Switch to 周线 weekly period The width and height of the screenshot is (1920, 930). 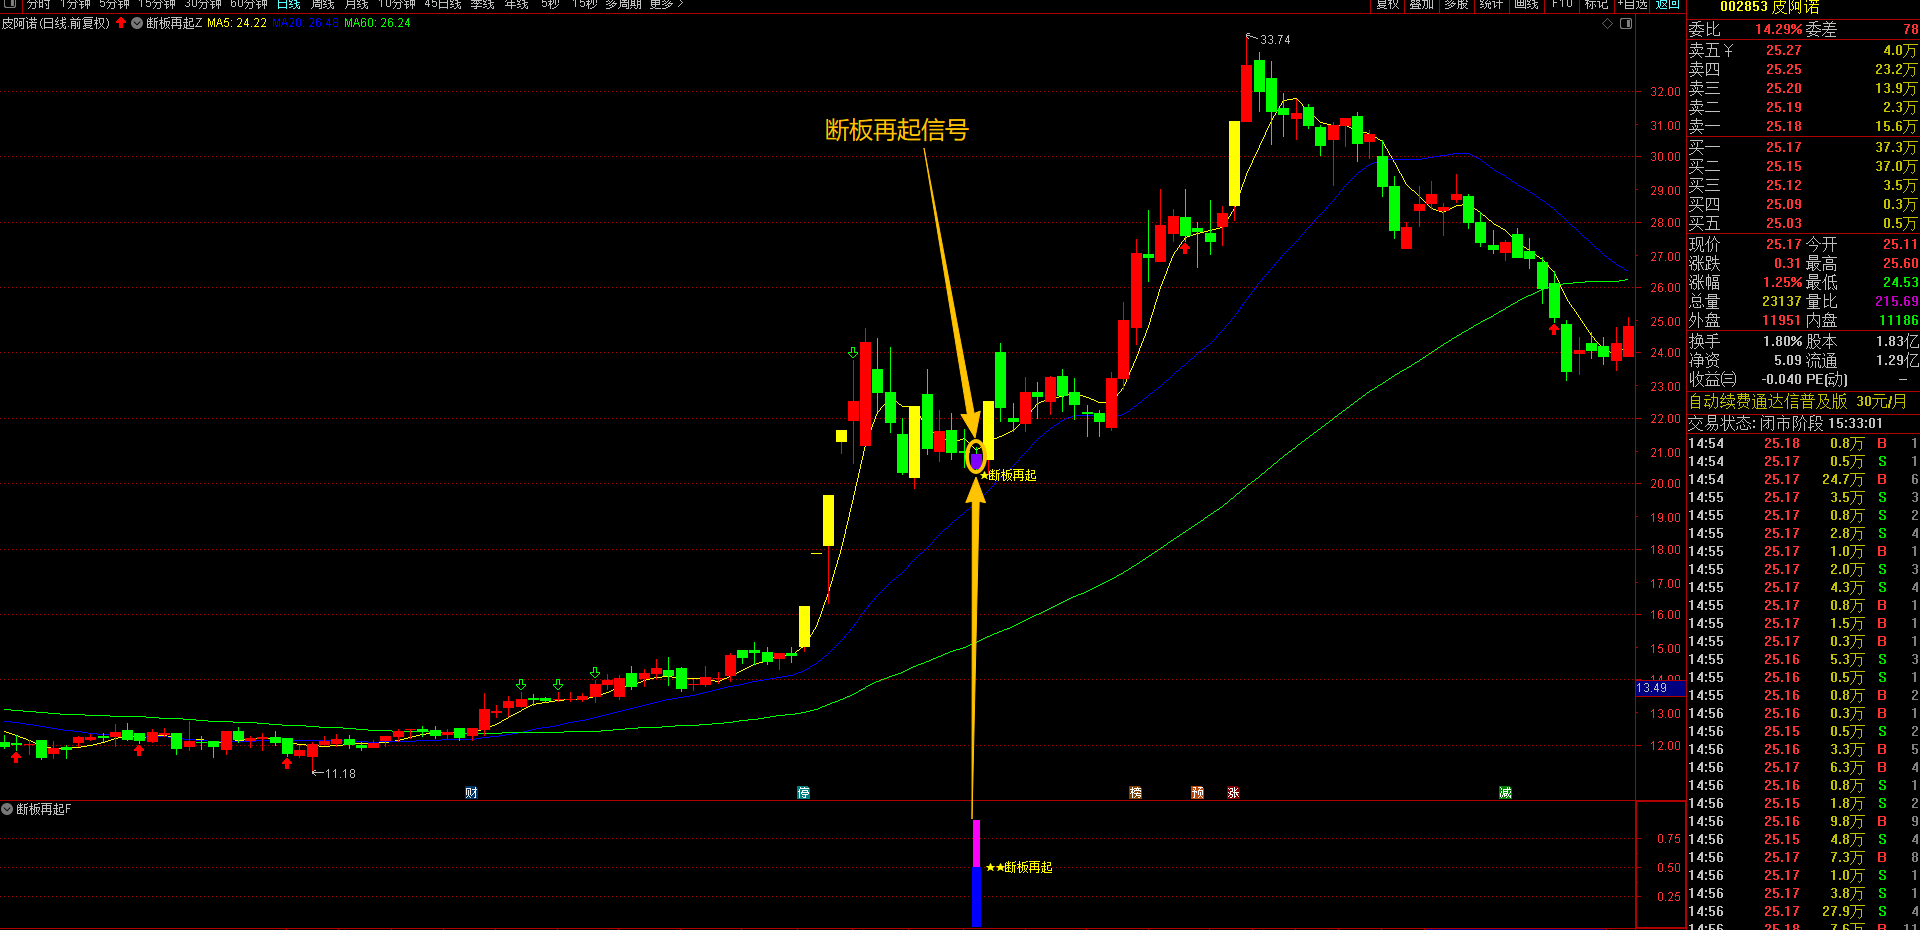322,4
